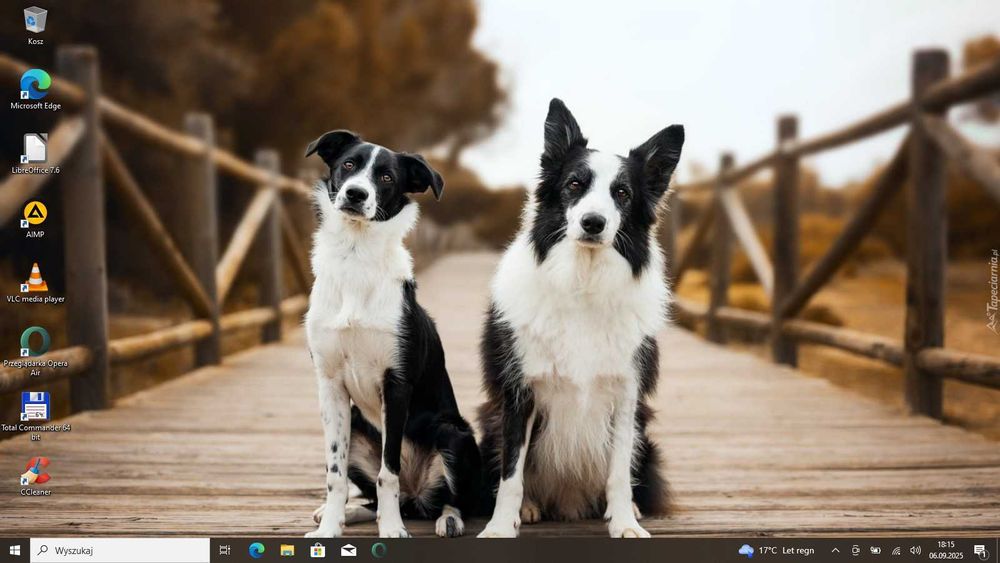Open the notification center icon
Screen dimensions: 1000x563
coord(980,550)
